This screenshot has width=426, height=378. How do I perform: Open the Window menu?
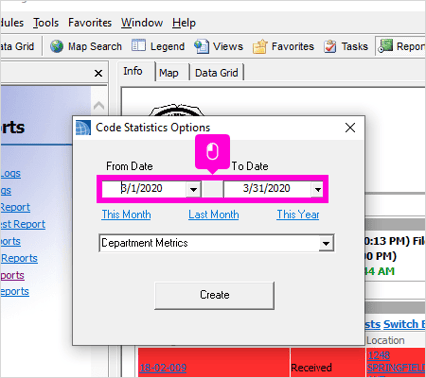tap(142, 23)
